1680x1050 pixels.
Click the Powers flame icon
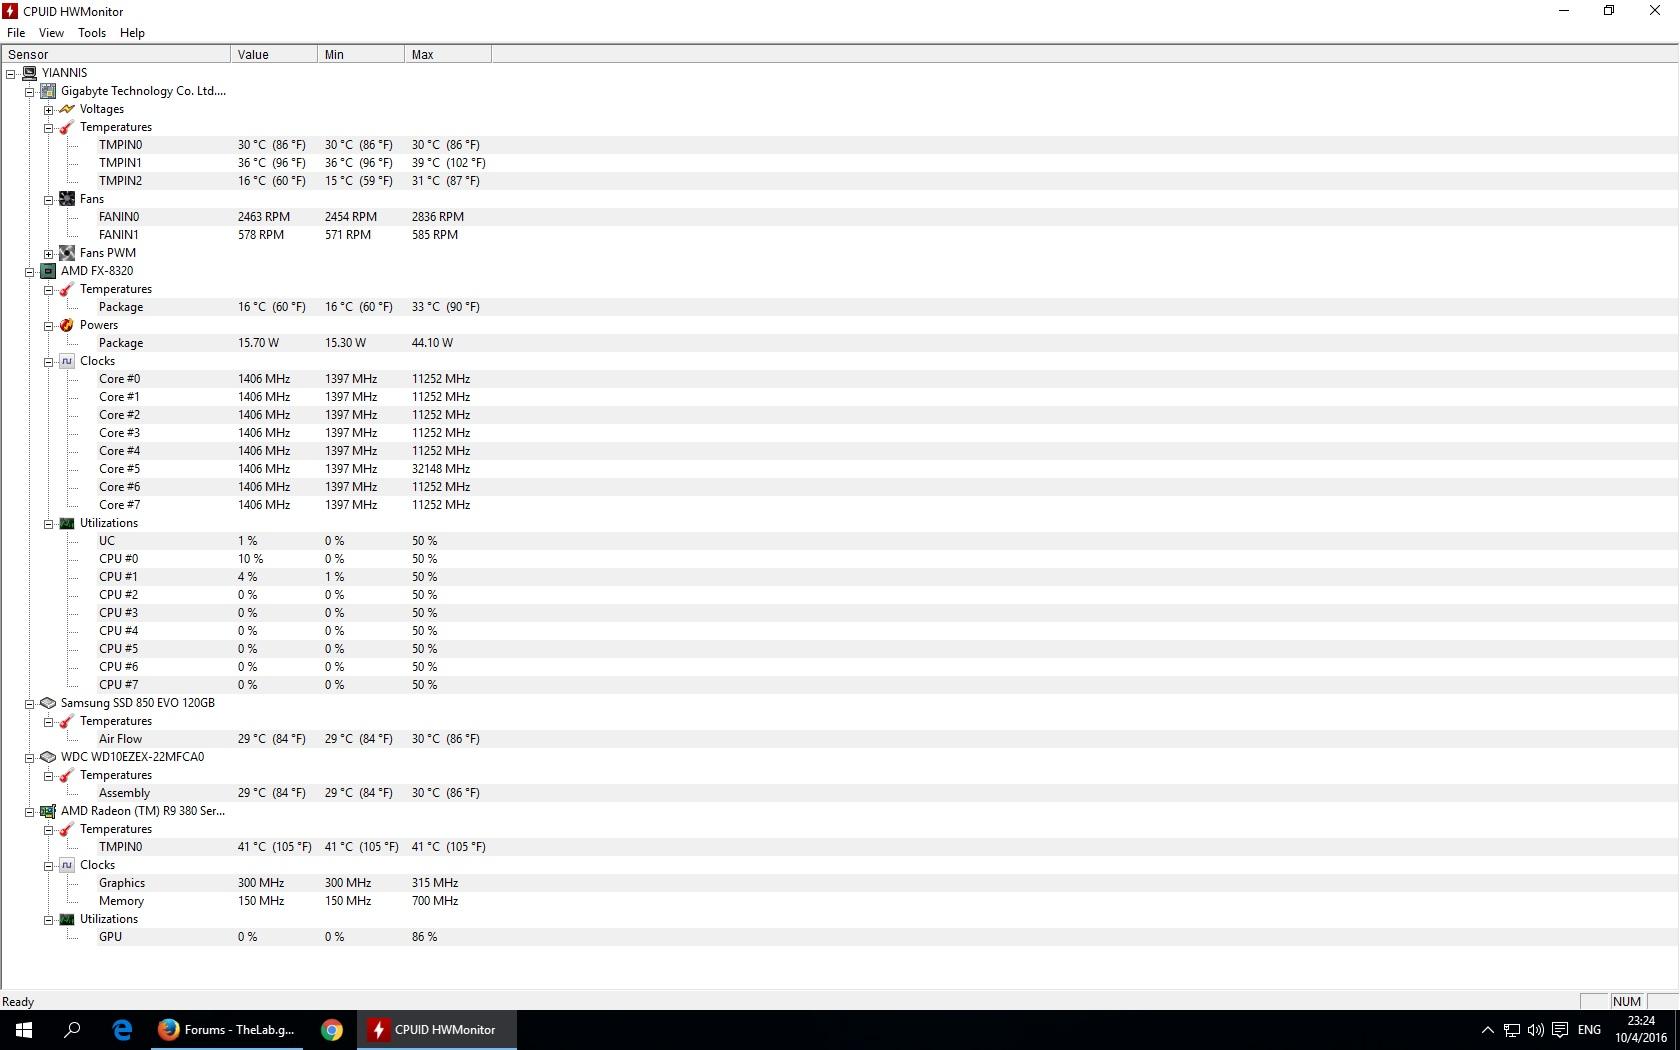[x=67, y=325]
